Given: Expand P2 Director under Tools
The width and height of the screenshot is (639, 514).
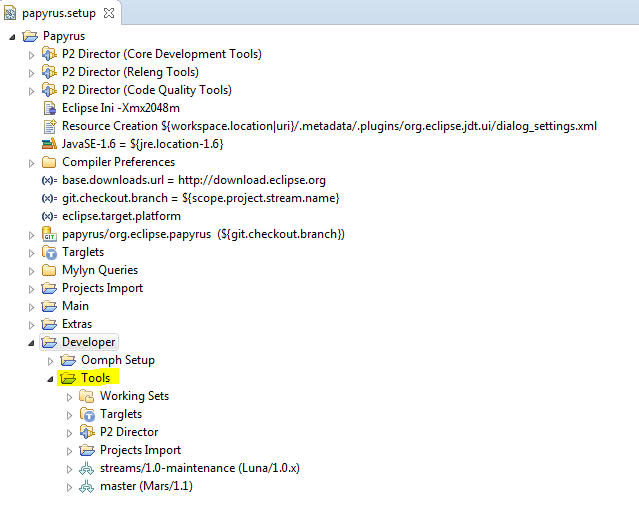Looking at the screenshot, I should (70, 433).
